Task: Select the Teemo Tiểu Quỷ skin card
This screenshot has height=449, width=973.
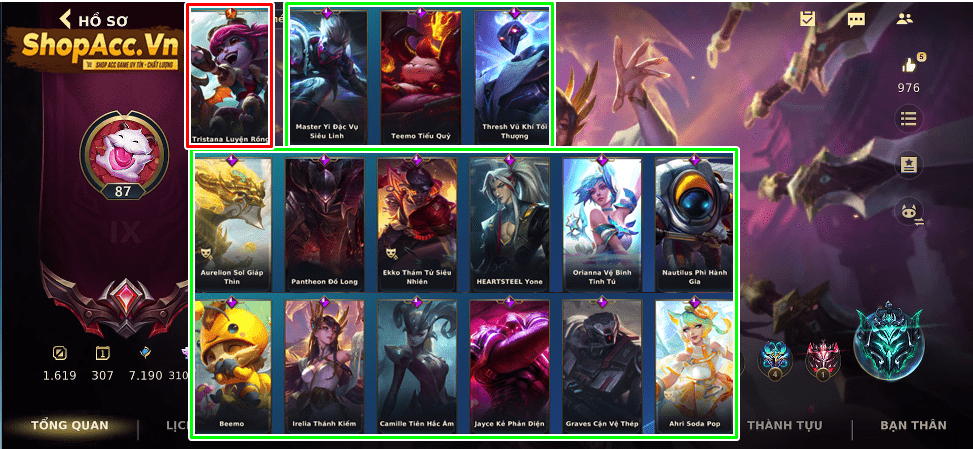Action: coord(421,77)
